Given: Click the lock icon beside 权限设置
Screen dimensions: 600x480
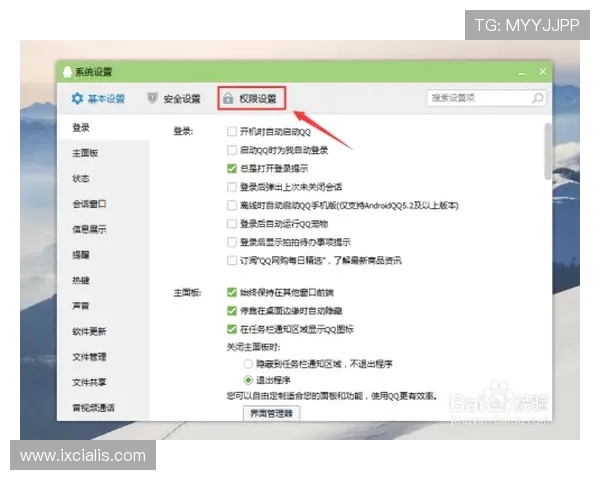Looking at the screenshot, I should (x=228, y=98).
